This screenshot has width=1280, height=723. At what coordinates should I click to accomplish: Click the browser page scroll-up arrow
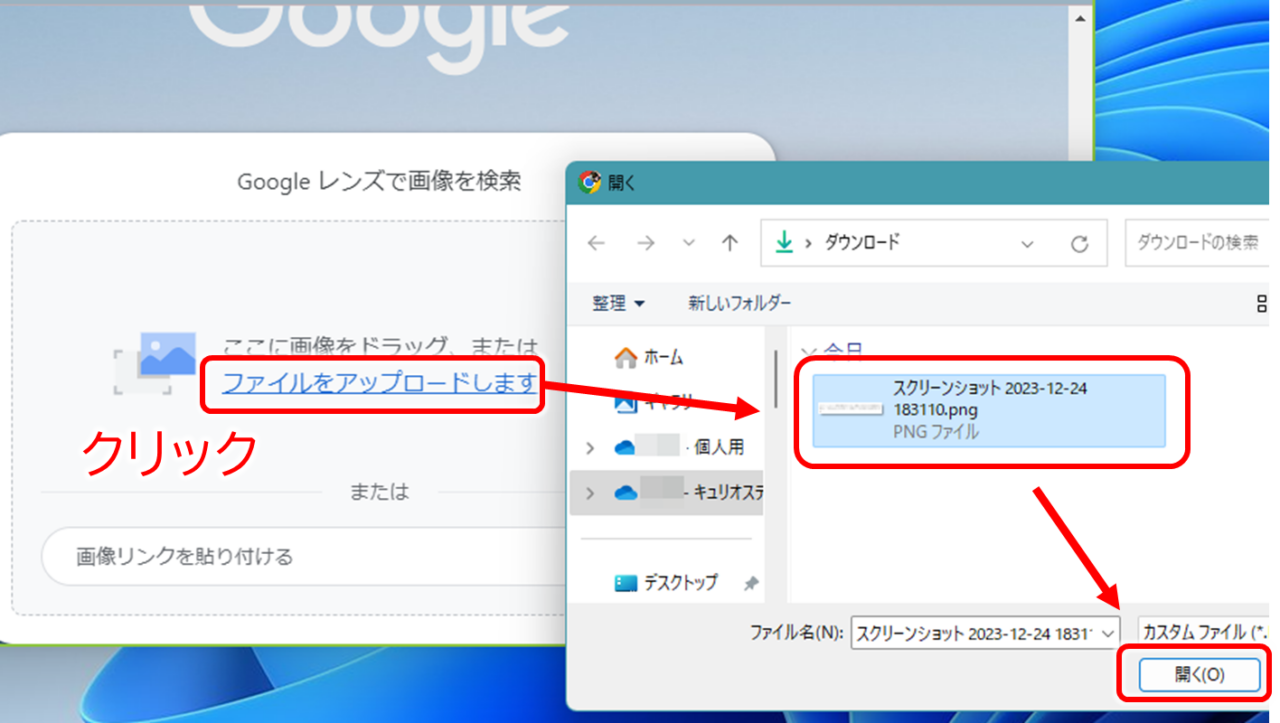[x=1079, y=18]
